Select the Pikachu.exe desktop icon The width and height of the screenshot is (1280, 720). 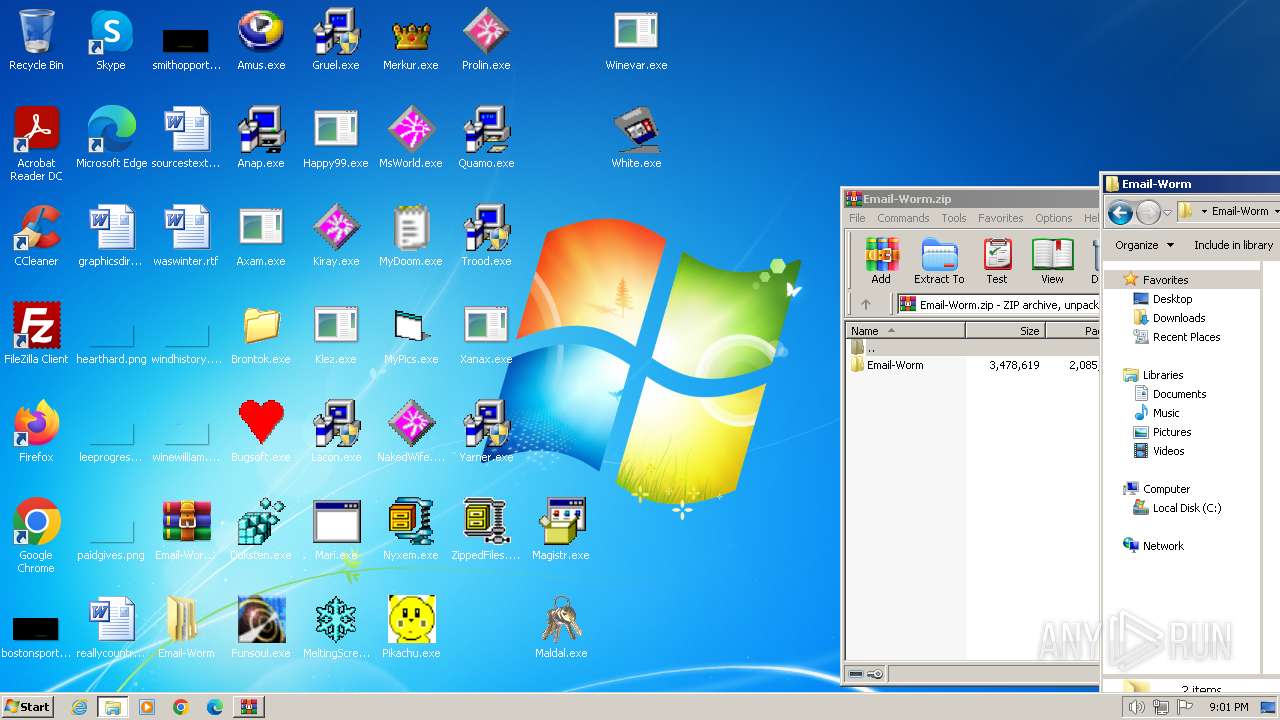click(411, 628)
